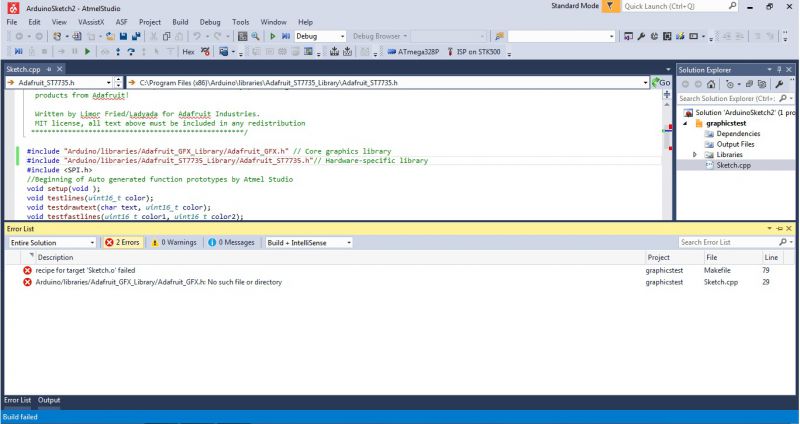
Task: Select the Error List tab at bottom
Action: tap(17, 401)
